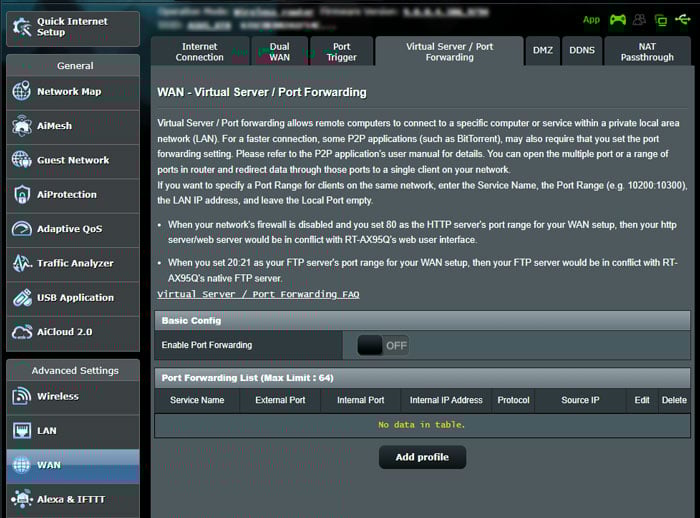This screenshot has width=700, height=518.
Task: Go to AiProtection menu label
Action: [x=67, y=195]
